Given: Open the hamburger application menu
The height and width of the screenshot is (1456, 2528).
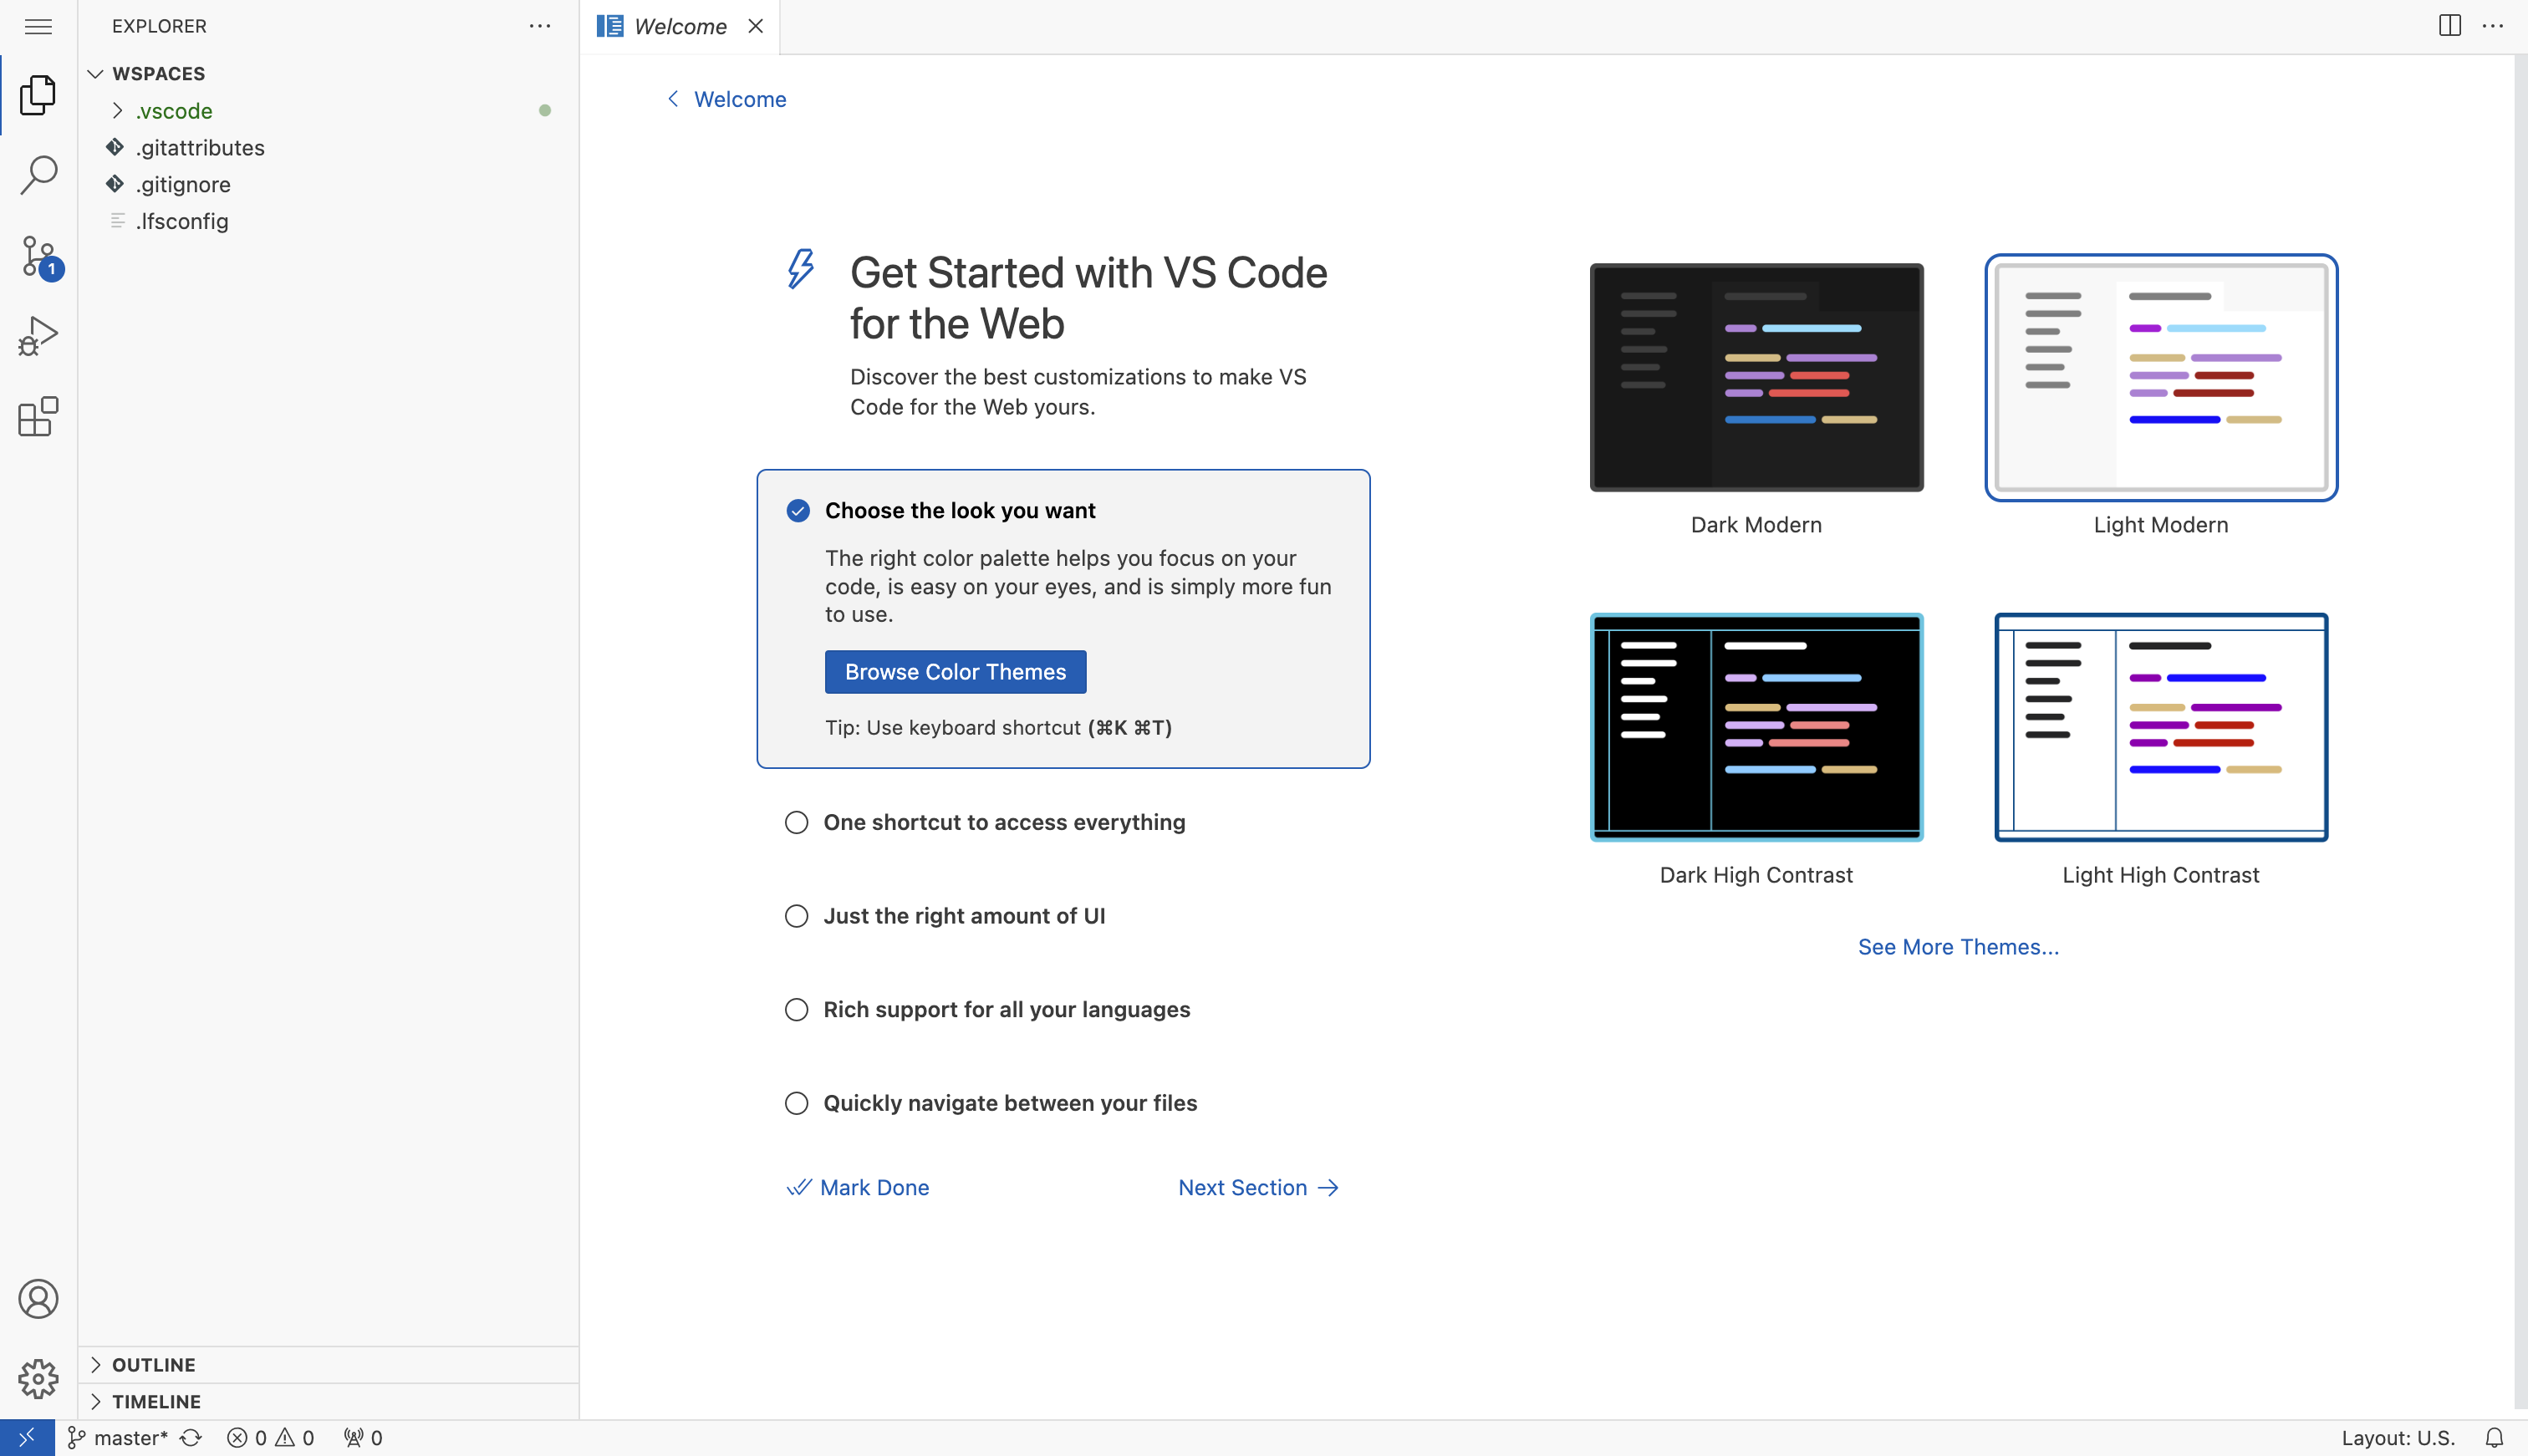Looking at the screenshot, I should point(38,26).
